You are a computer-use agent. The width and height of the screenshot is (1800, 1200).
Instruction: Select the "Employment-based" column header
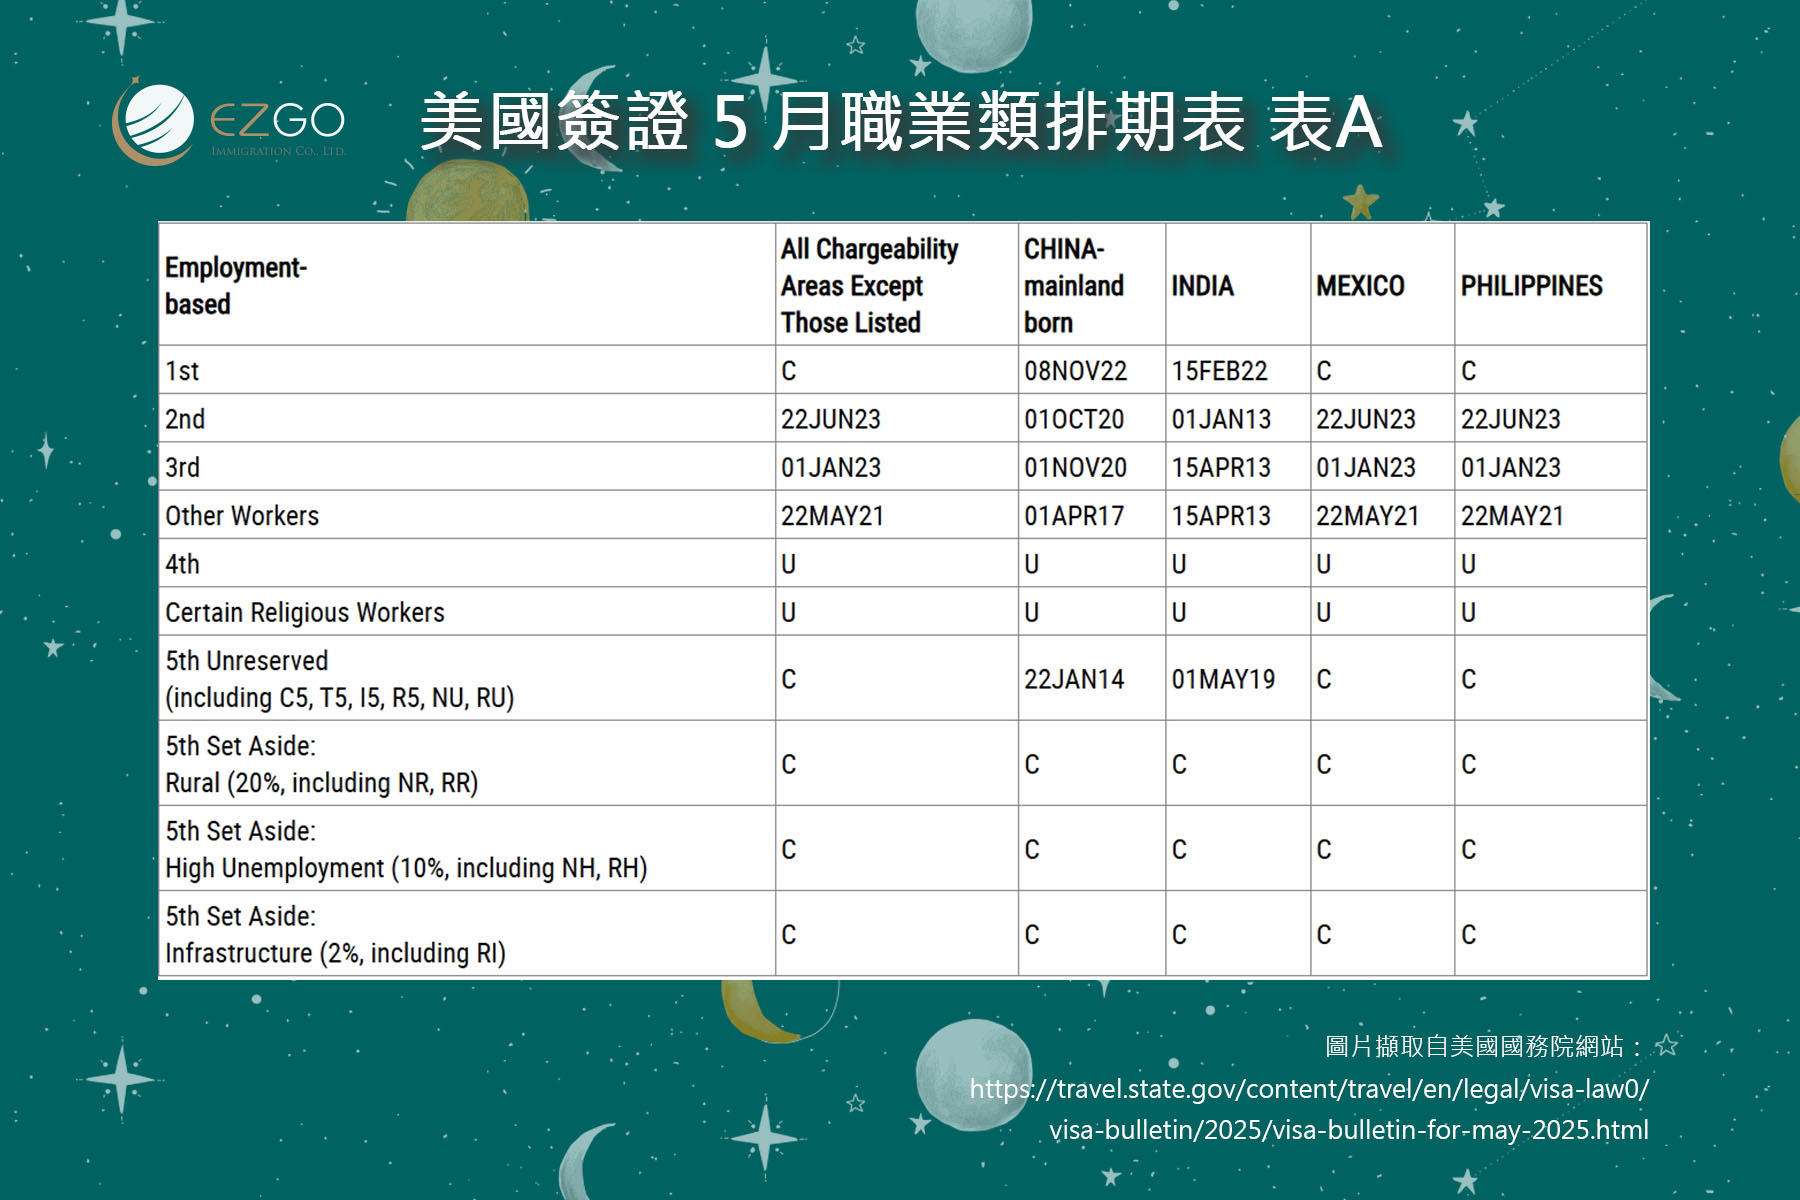pyautogui.click(x=236, y=286)
